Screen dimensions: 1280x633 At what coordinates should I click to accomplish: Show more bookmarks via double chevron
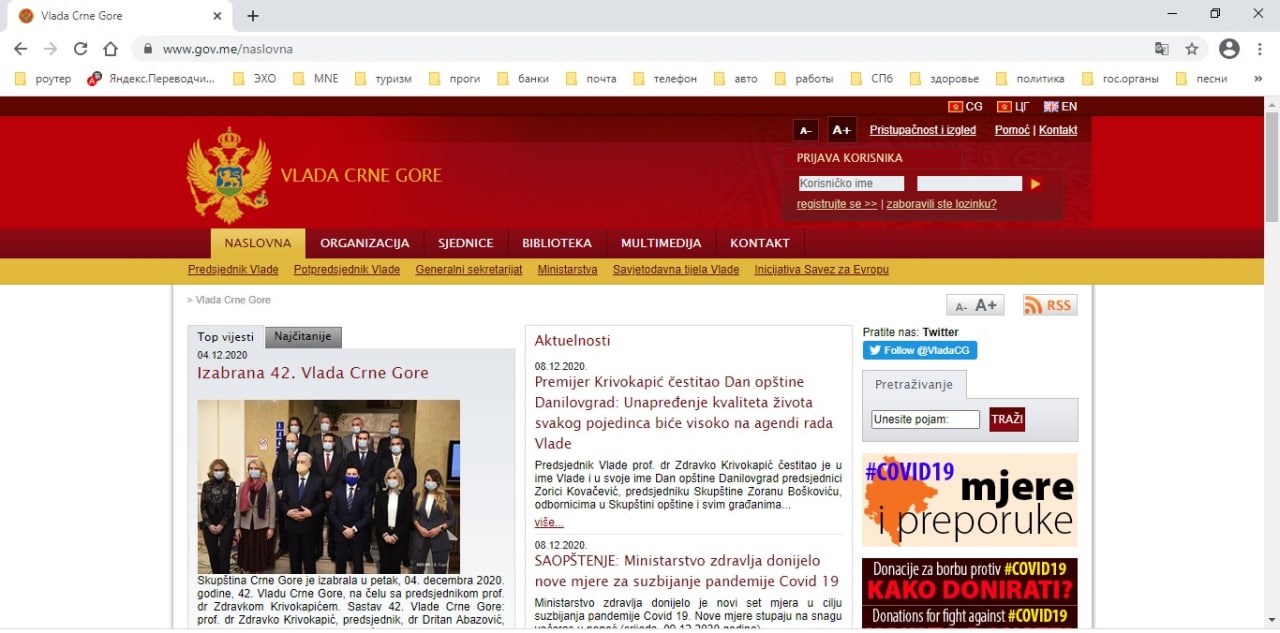pos(1258,78)
